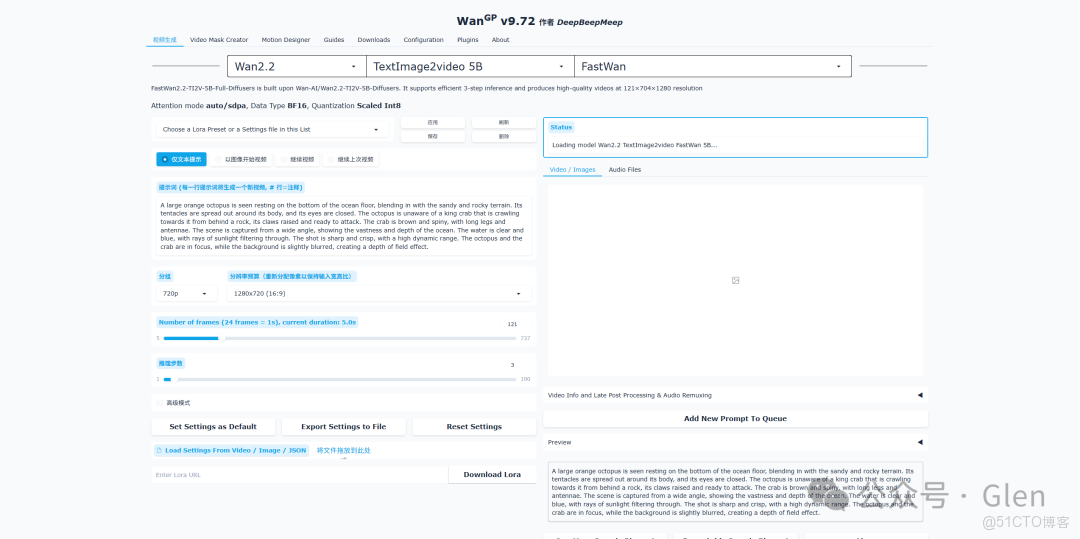1080x539 pixels.
Task: Click the file icon beside Load Settings From Video
Action: [159, 450]
